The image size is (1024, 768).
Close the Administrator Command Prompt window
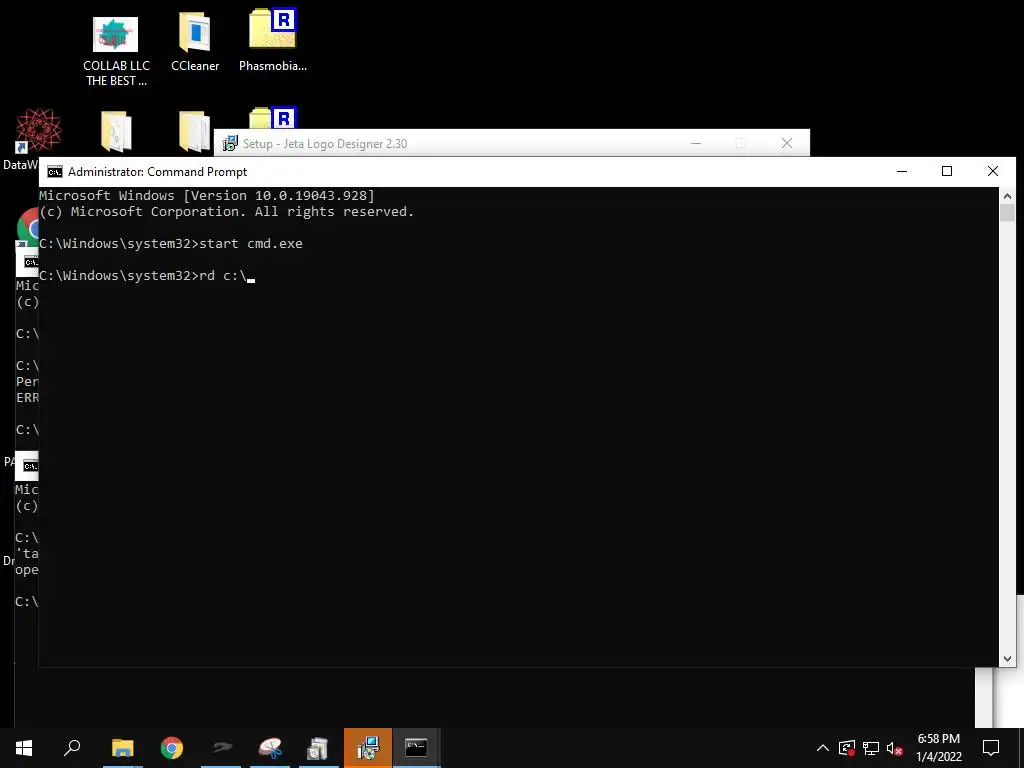click(993, 171)
